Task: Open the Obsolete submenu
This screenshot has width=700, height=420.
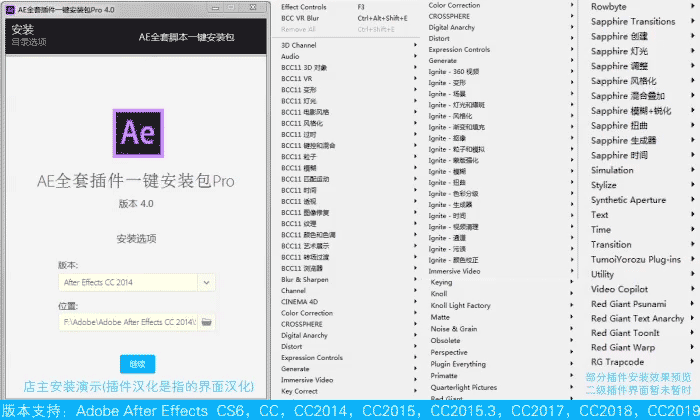Action: pyautogui.click(x=445, y=341)
